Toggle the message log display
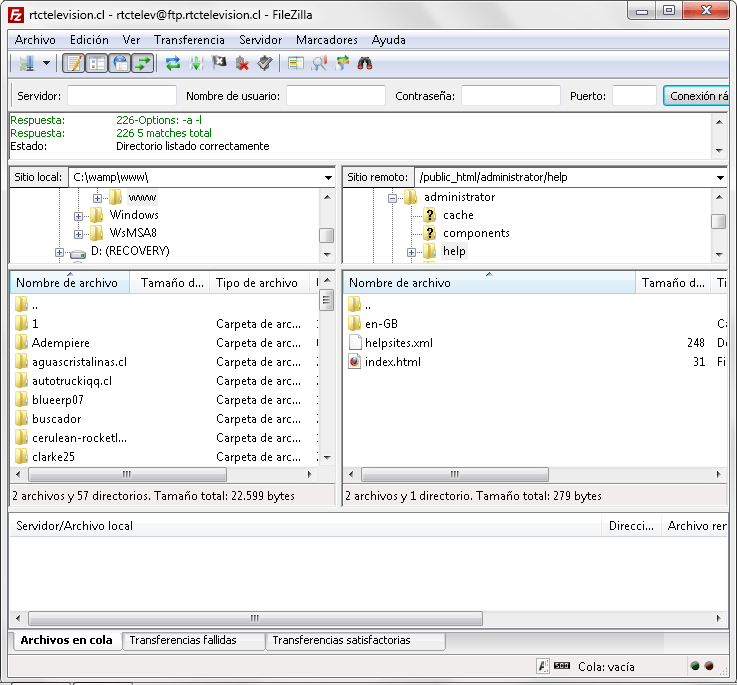 click(73, 63)
